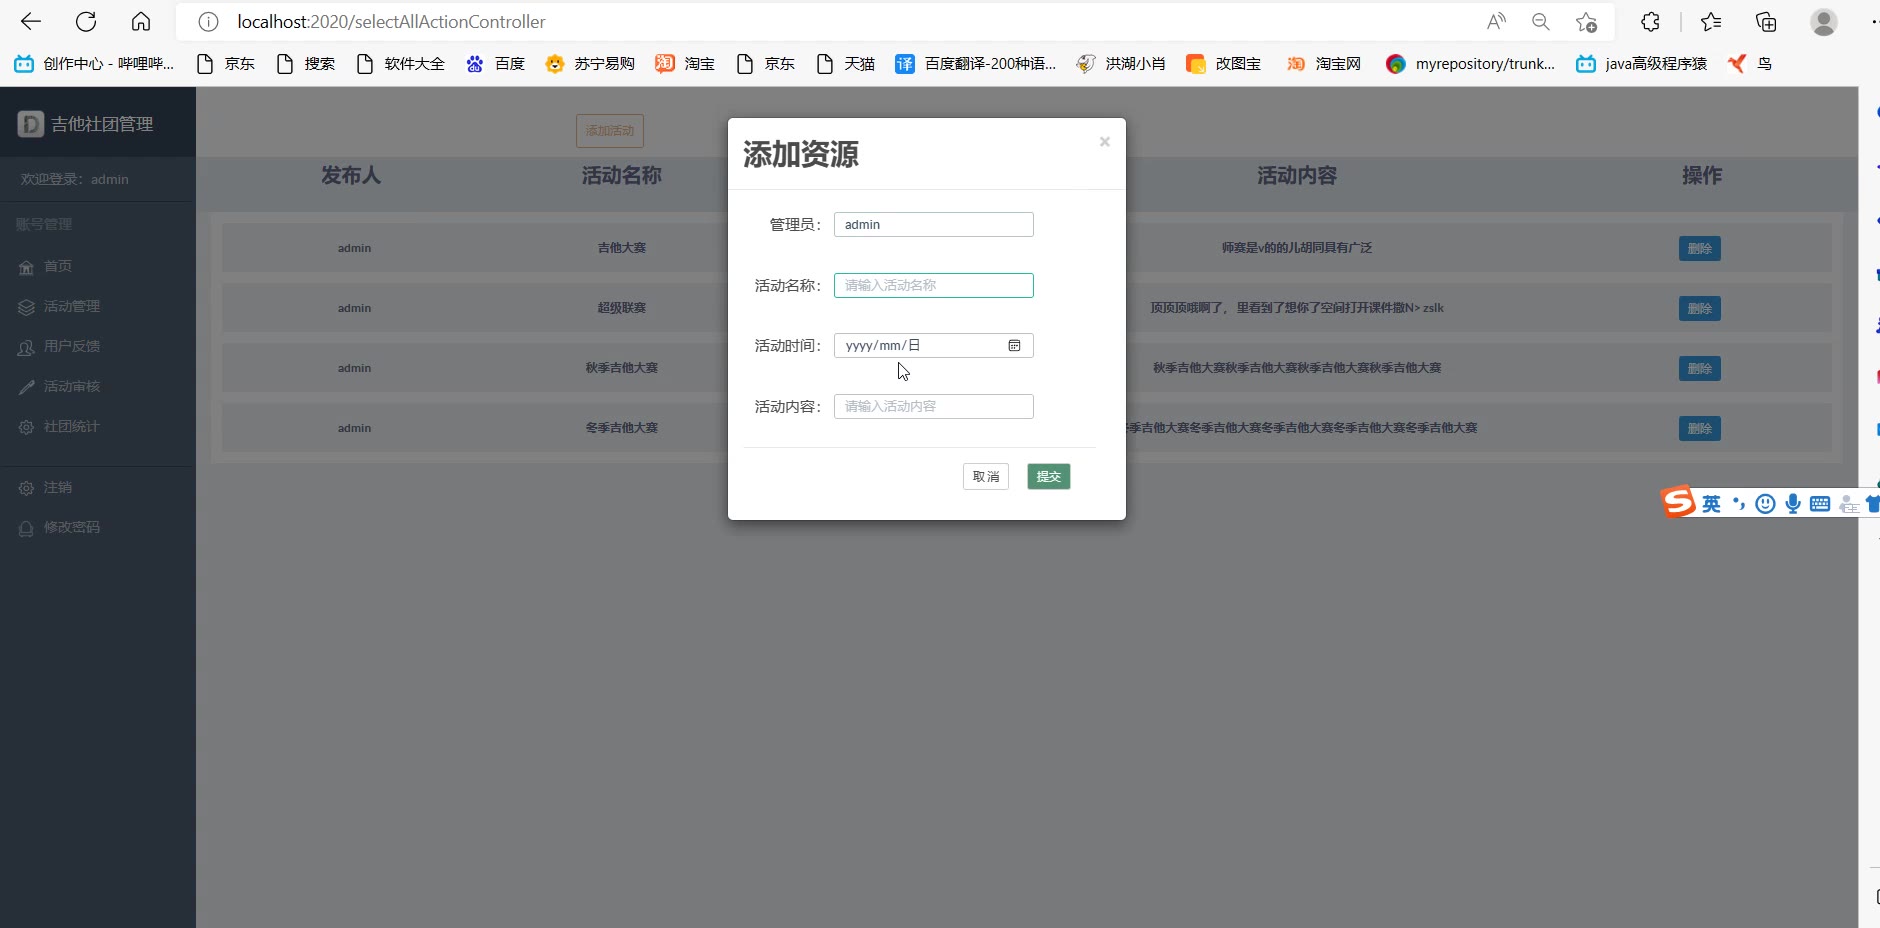Delete the 秋季吉他大赛 activity row
Image resolution: width=1880 pixels, height=928 pixels.
coord(1700,369)
